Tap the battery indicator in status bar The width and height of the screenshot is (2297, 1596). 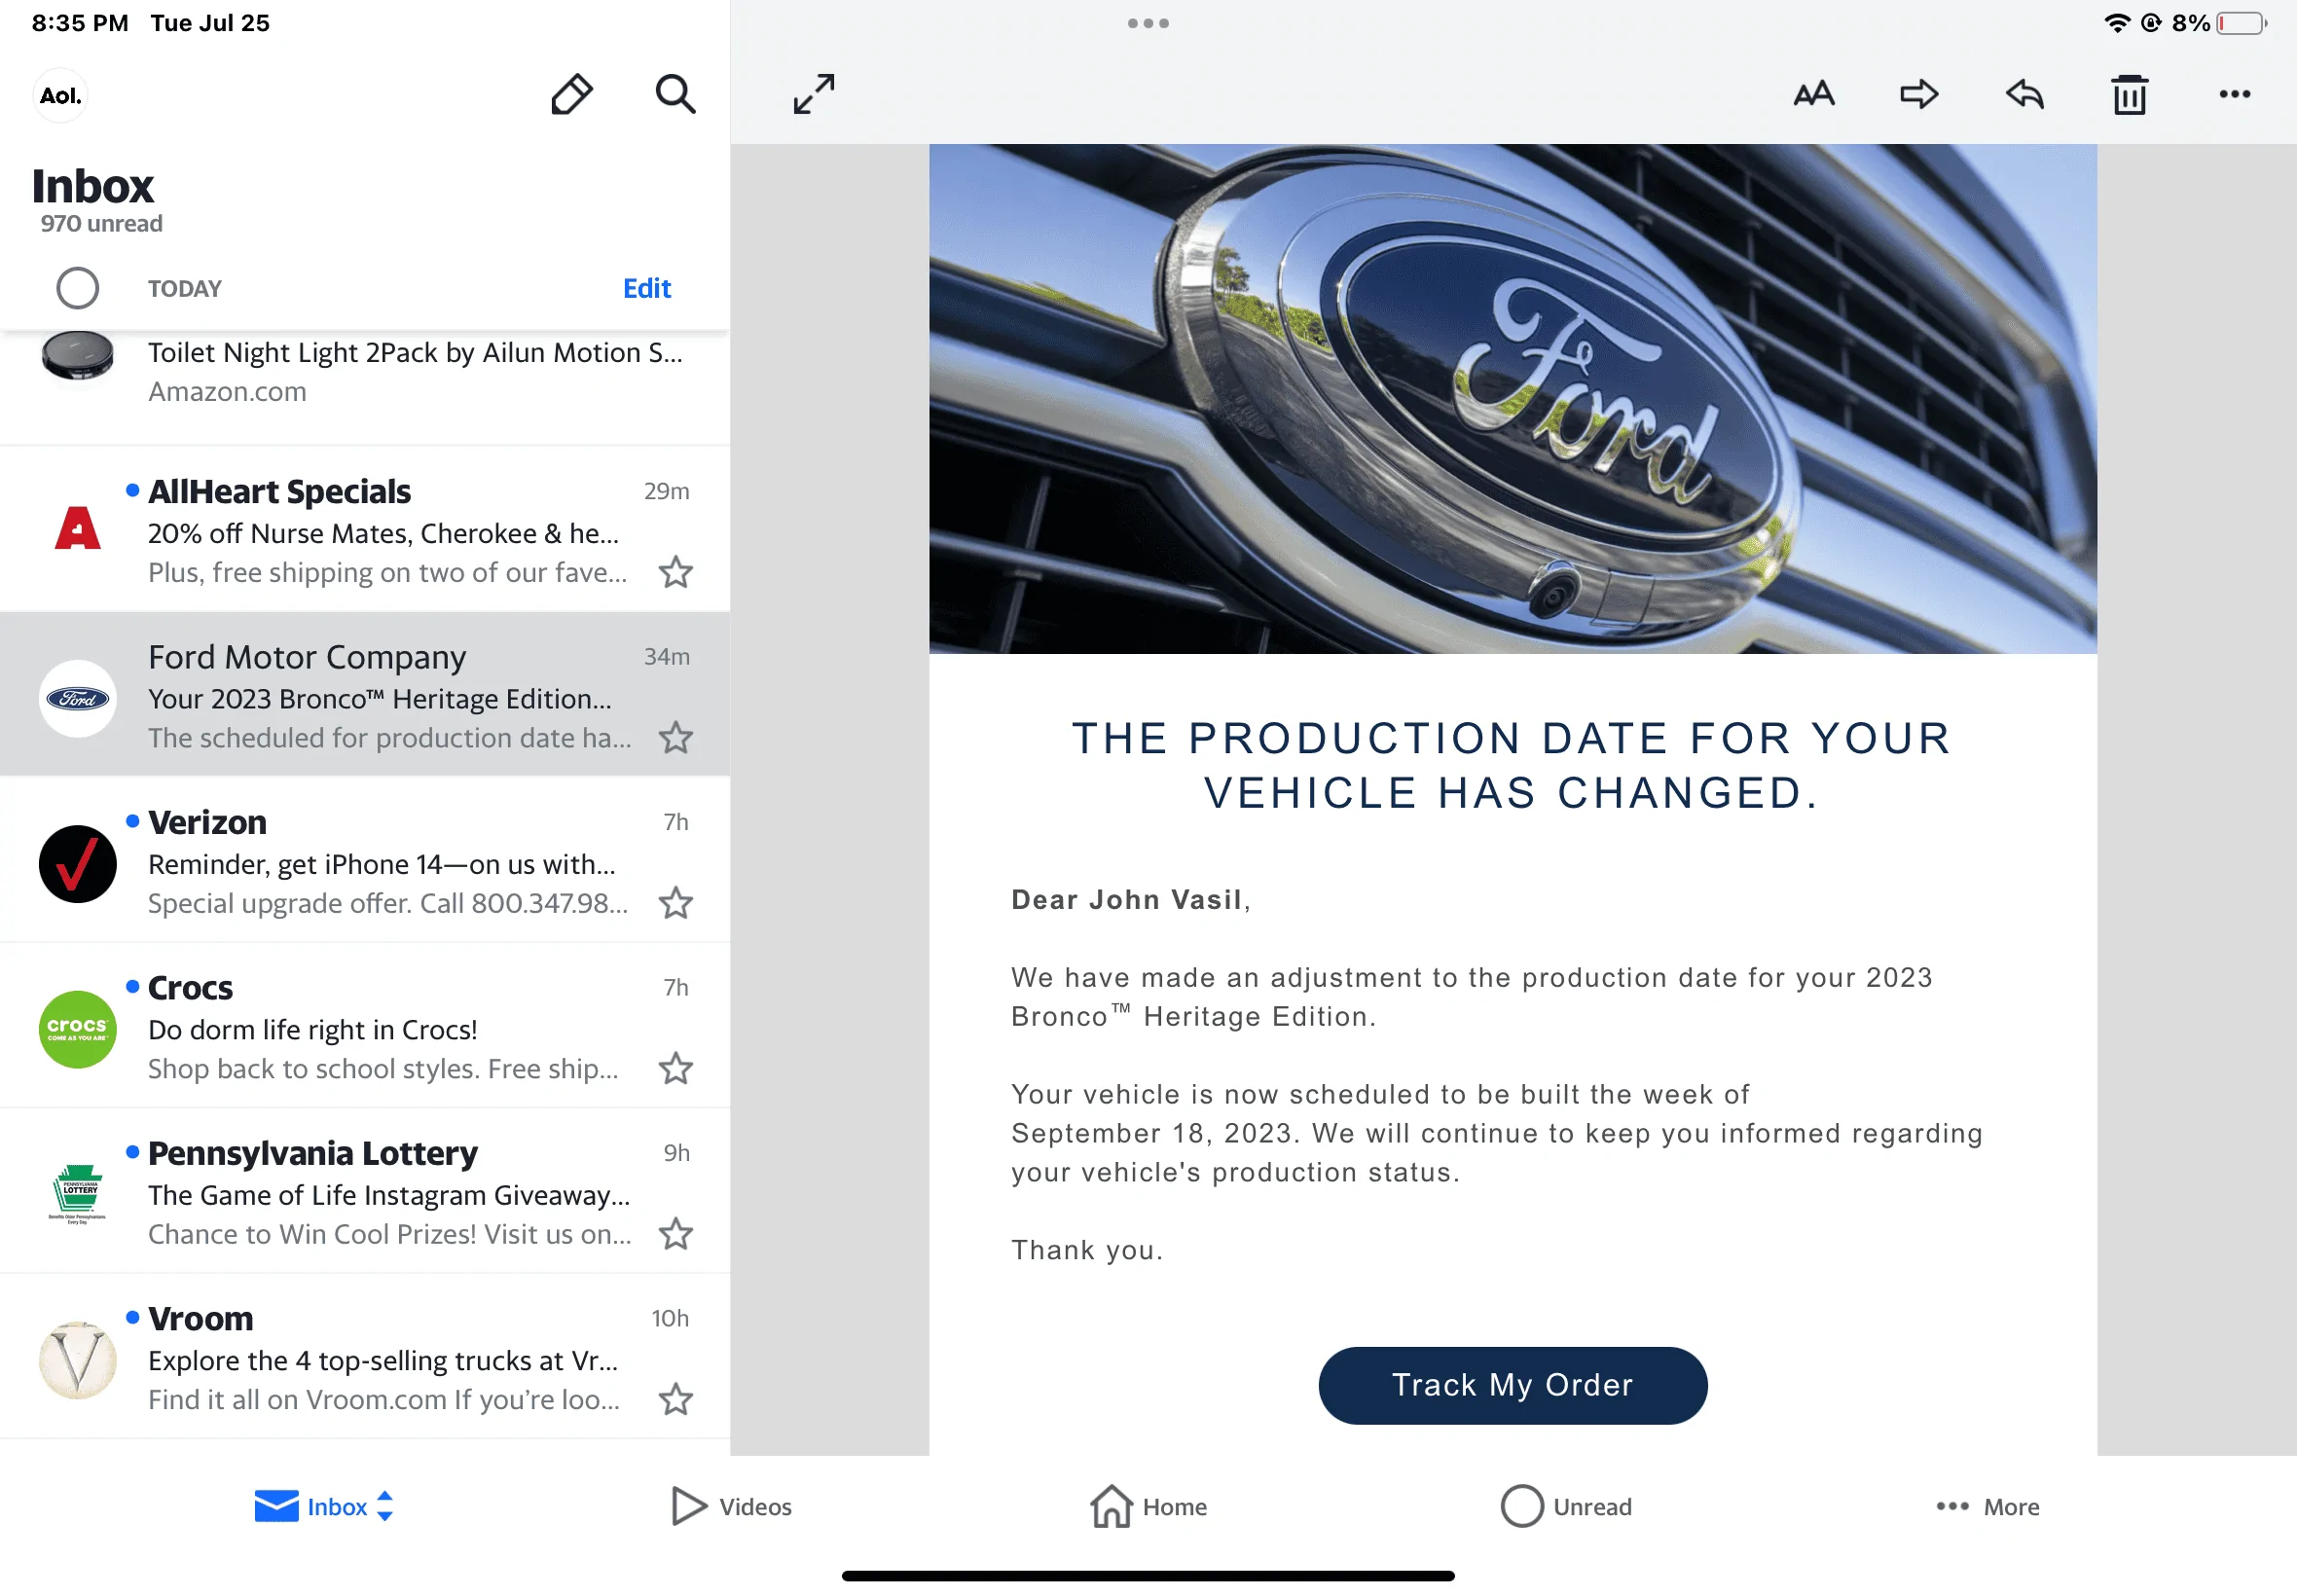(2242, 23)
